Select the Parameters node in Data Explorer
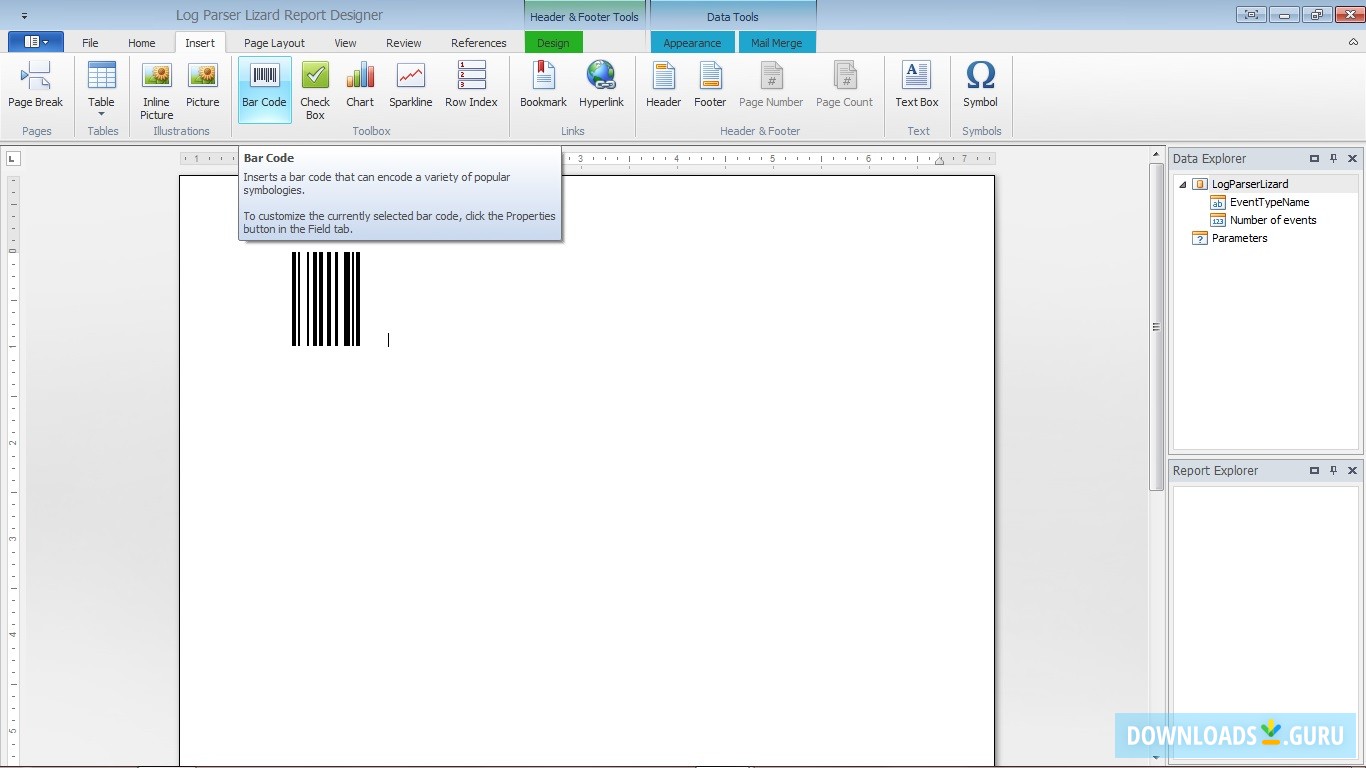 click(1240, 238)
